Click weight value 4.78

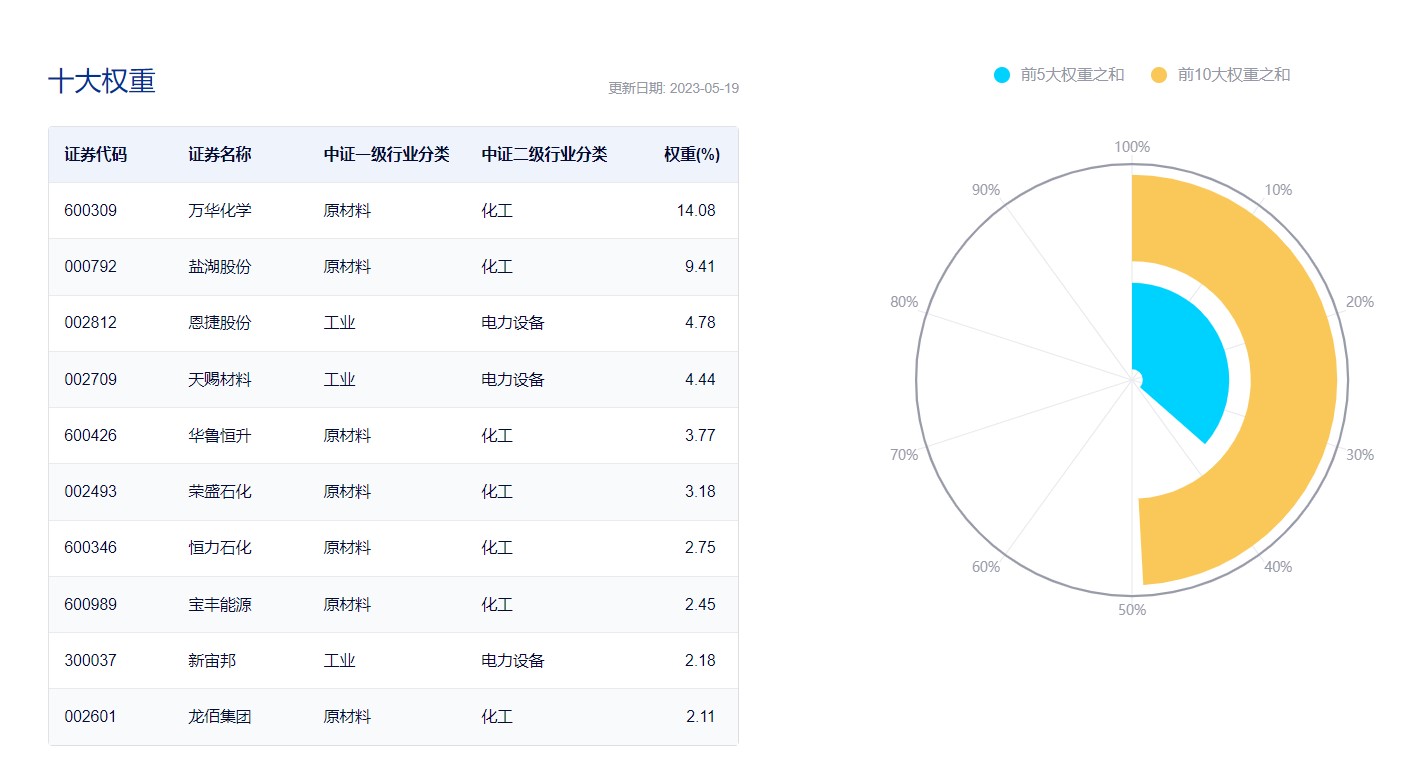(700, 323)
